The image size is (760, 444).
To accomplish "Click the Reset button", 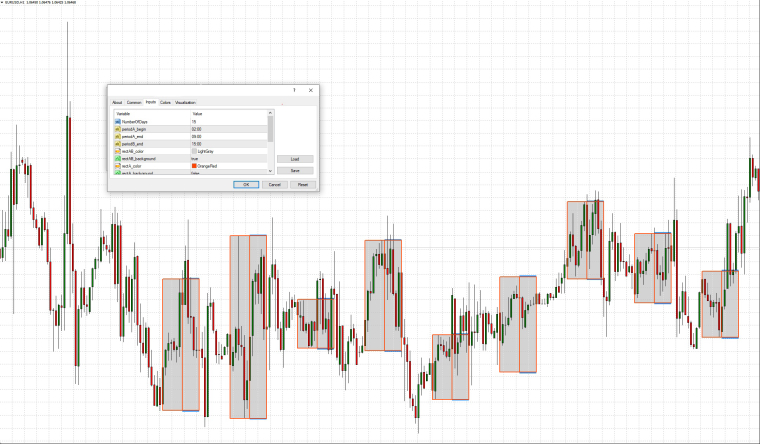I will coord(302,185).
